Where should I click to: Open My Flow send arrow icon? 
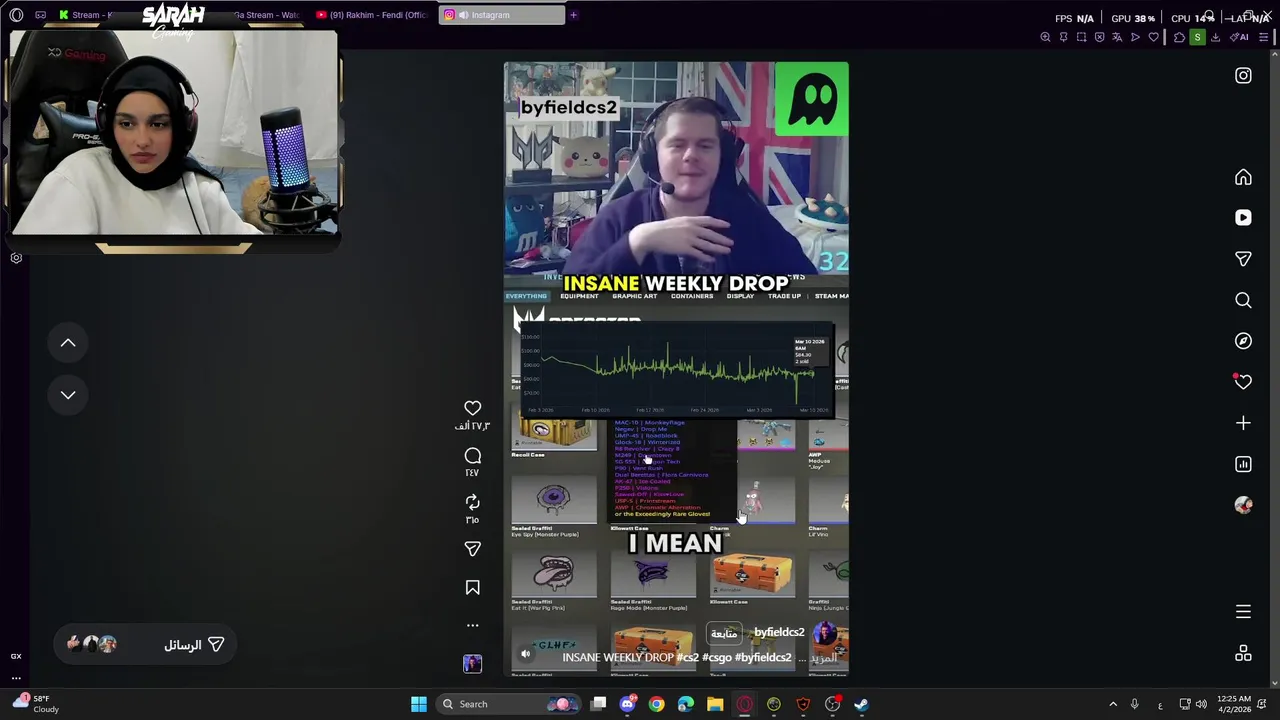[1135, 37]
